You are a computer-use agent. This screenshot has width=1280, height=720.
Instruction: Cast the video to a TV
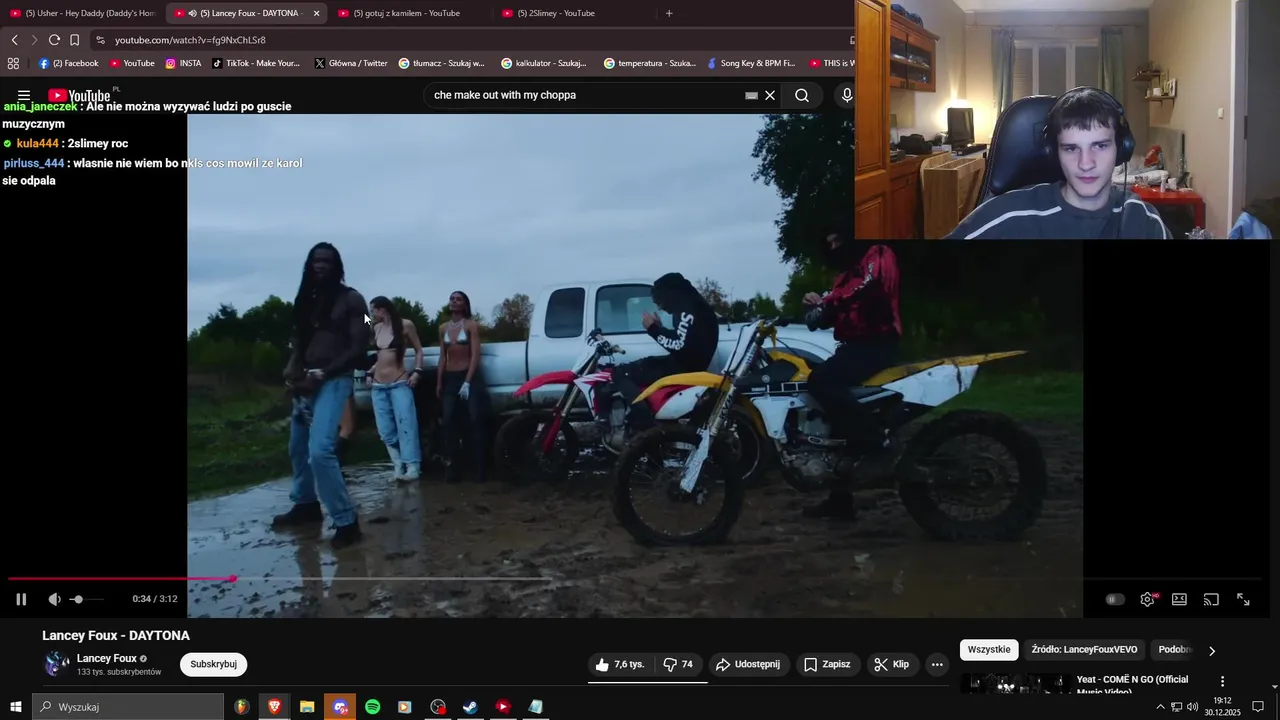1211,599
